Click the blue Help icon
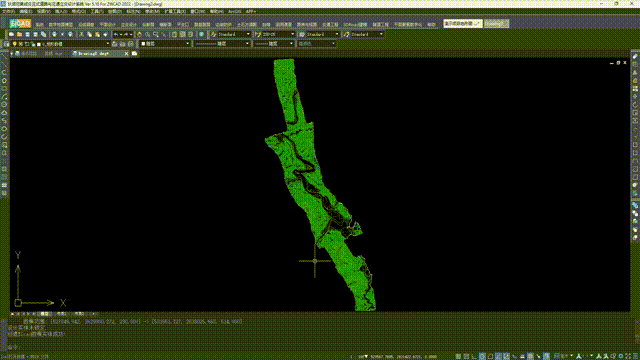The width and height of the screenshot is (640, 360). pyautogui.click(x=202, y=34)
